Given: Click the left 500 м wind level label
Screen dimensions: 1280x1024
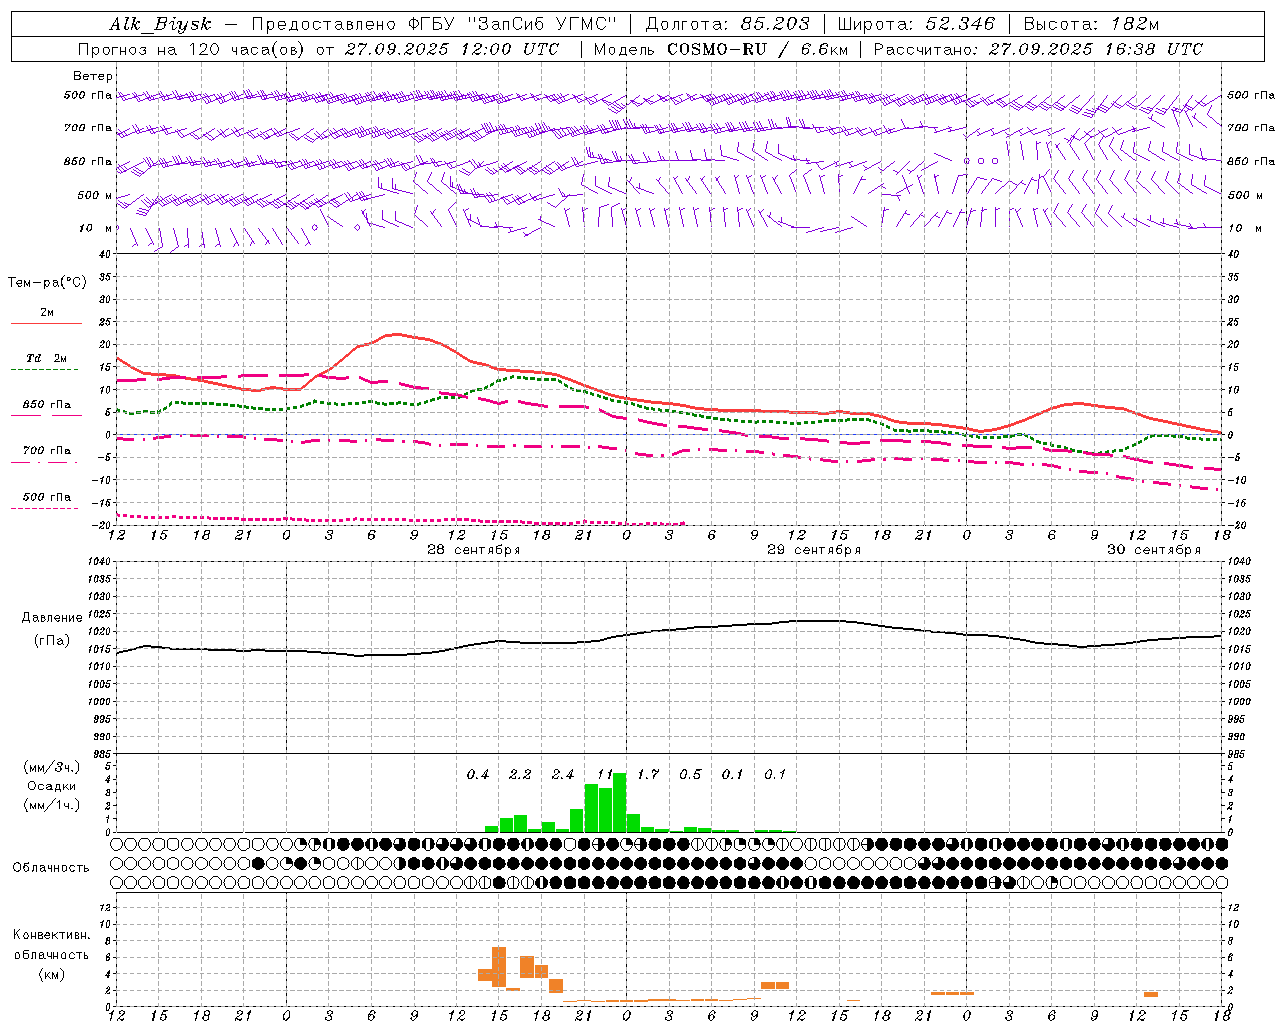Looking at the screenshot, I should point(95,195).
